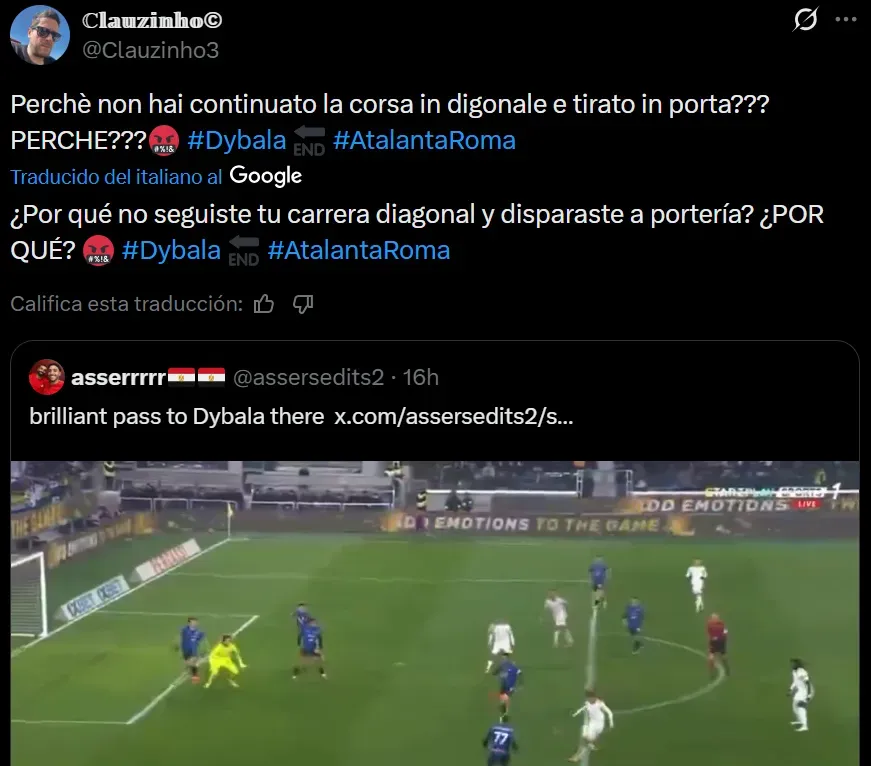Viewport: 871px width, 766px height.
Task: Open the asserrrrr quoted avatar
Action: point(47,377)
